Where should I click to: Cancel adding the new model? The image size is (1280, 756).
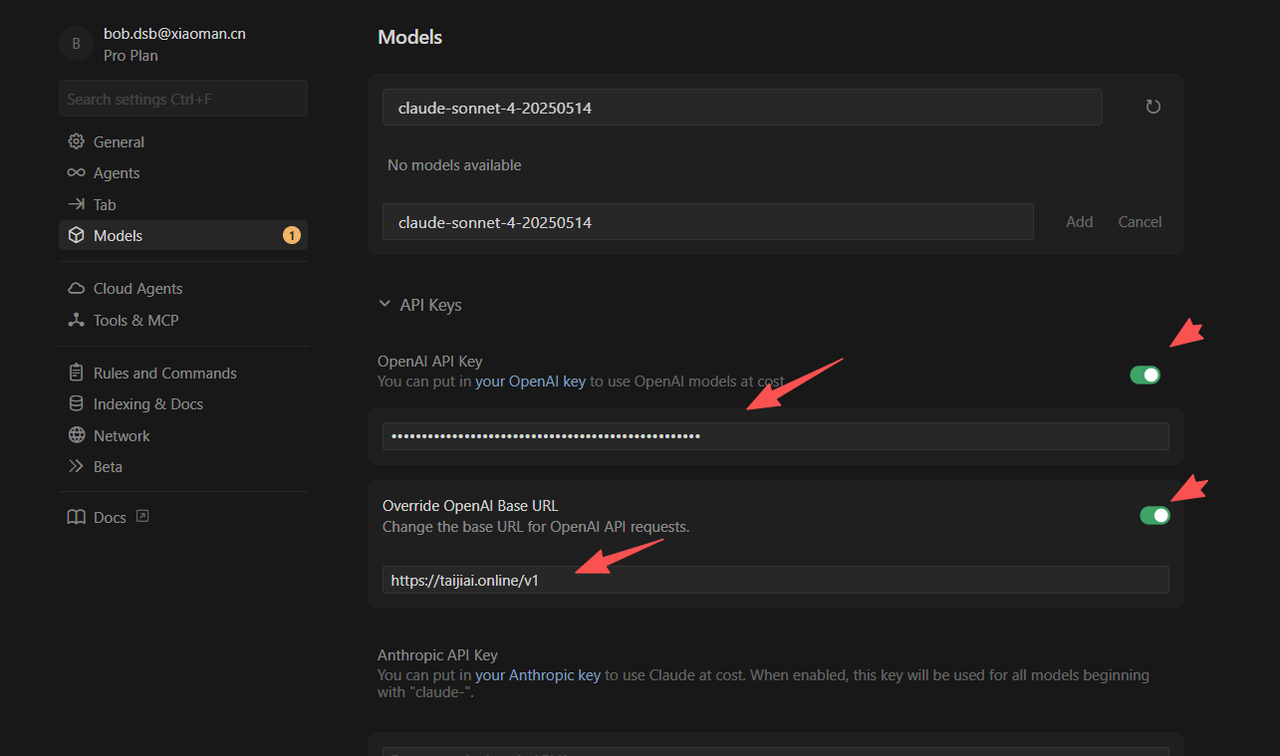[1140, 222]
